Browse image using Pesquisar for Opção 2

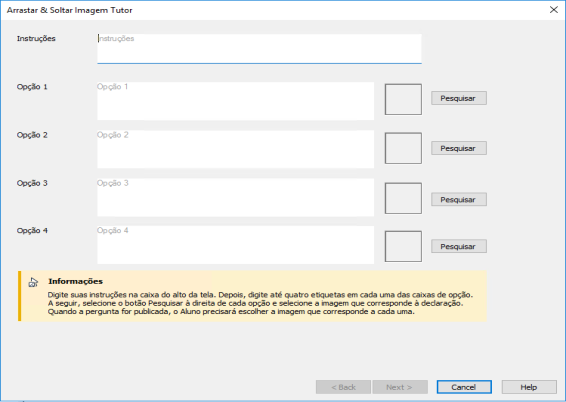459,148
